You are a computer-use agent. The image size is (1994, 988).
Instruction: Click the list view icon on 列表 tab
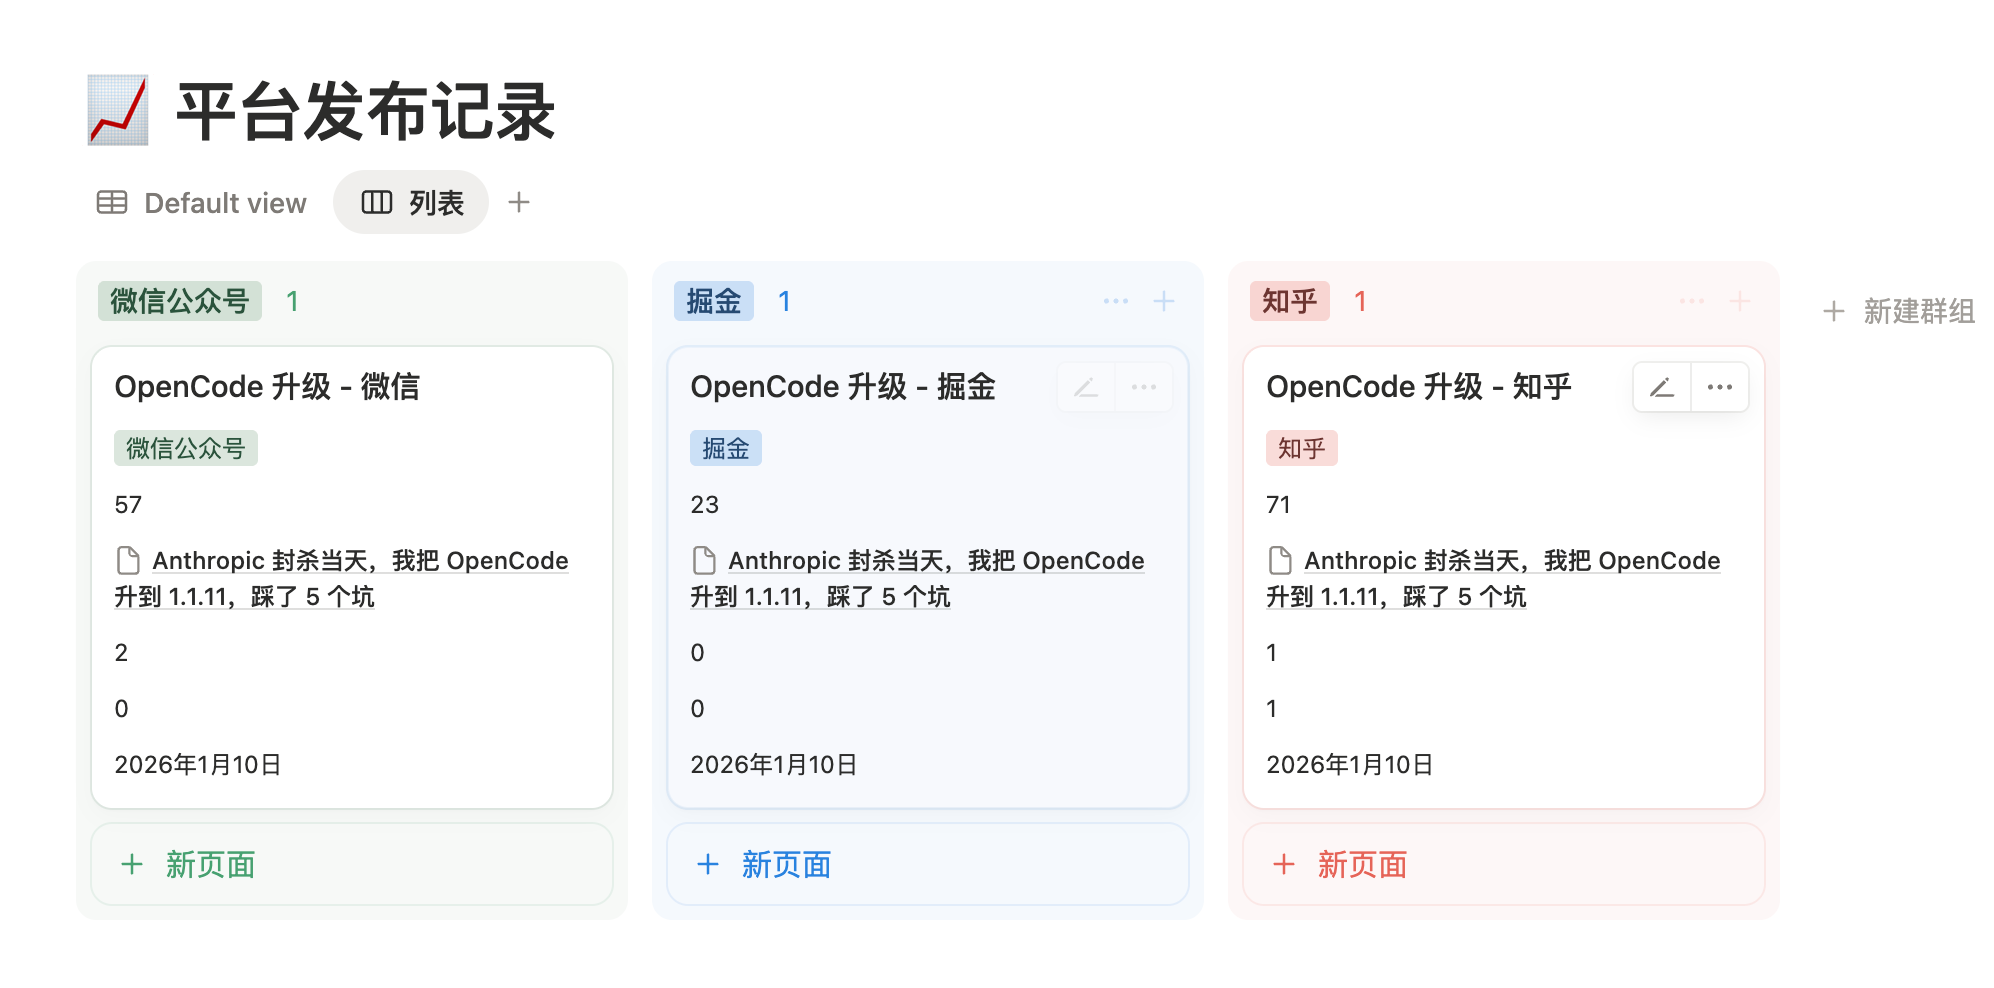(x=377, y=202)
